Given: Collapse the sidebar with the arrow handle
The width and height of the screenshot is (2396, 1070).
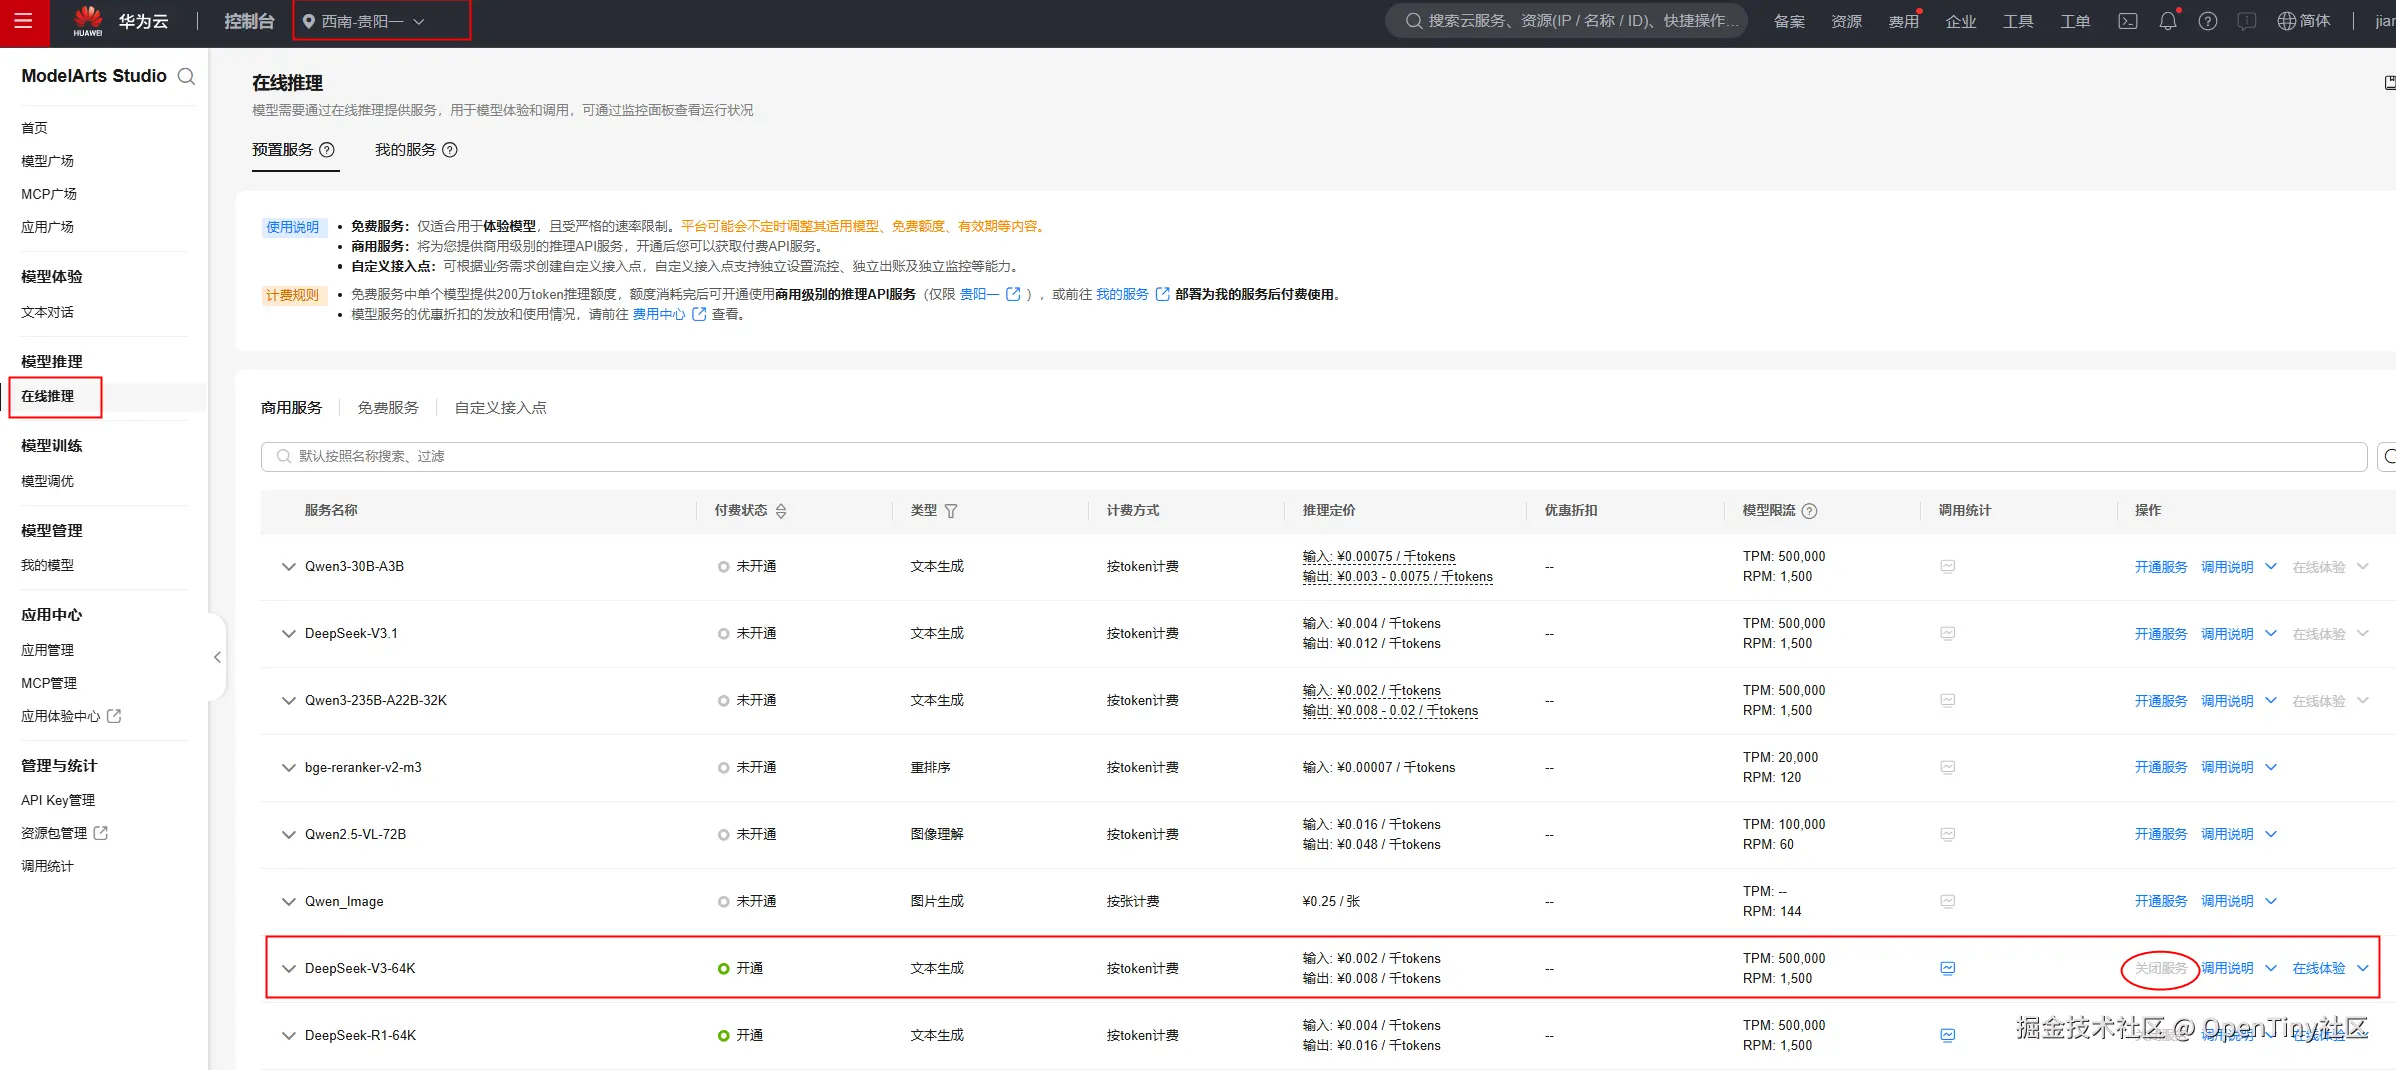Looking at the screenshot, I should click(x=217, y=657).
